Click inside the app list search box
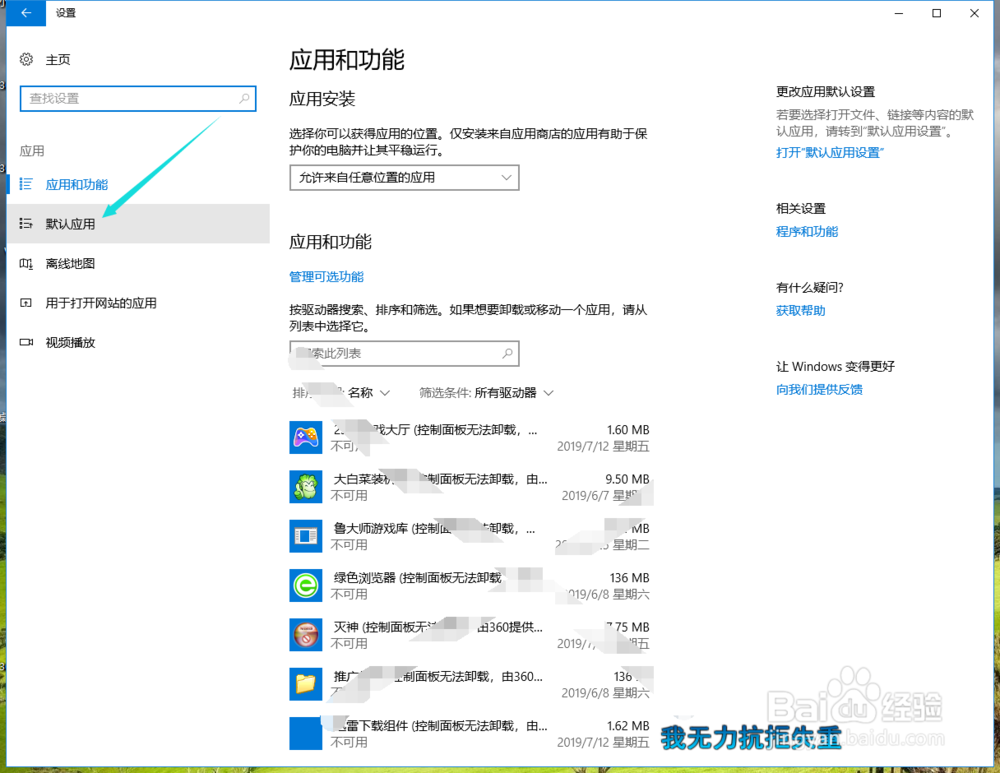The width and height of the screenshot is (1000, 773). (x=404, y=353)
